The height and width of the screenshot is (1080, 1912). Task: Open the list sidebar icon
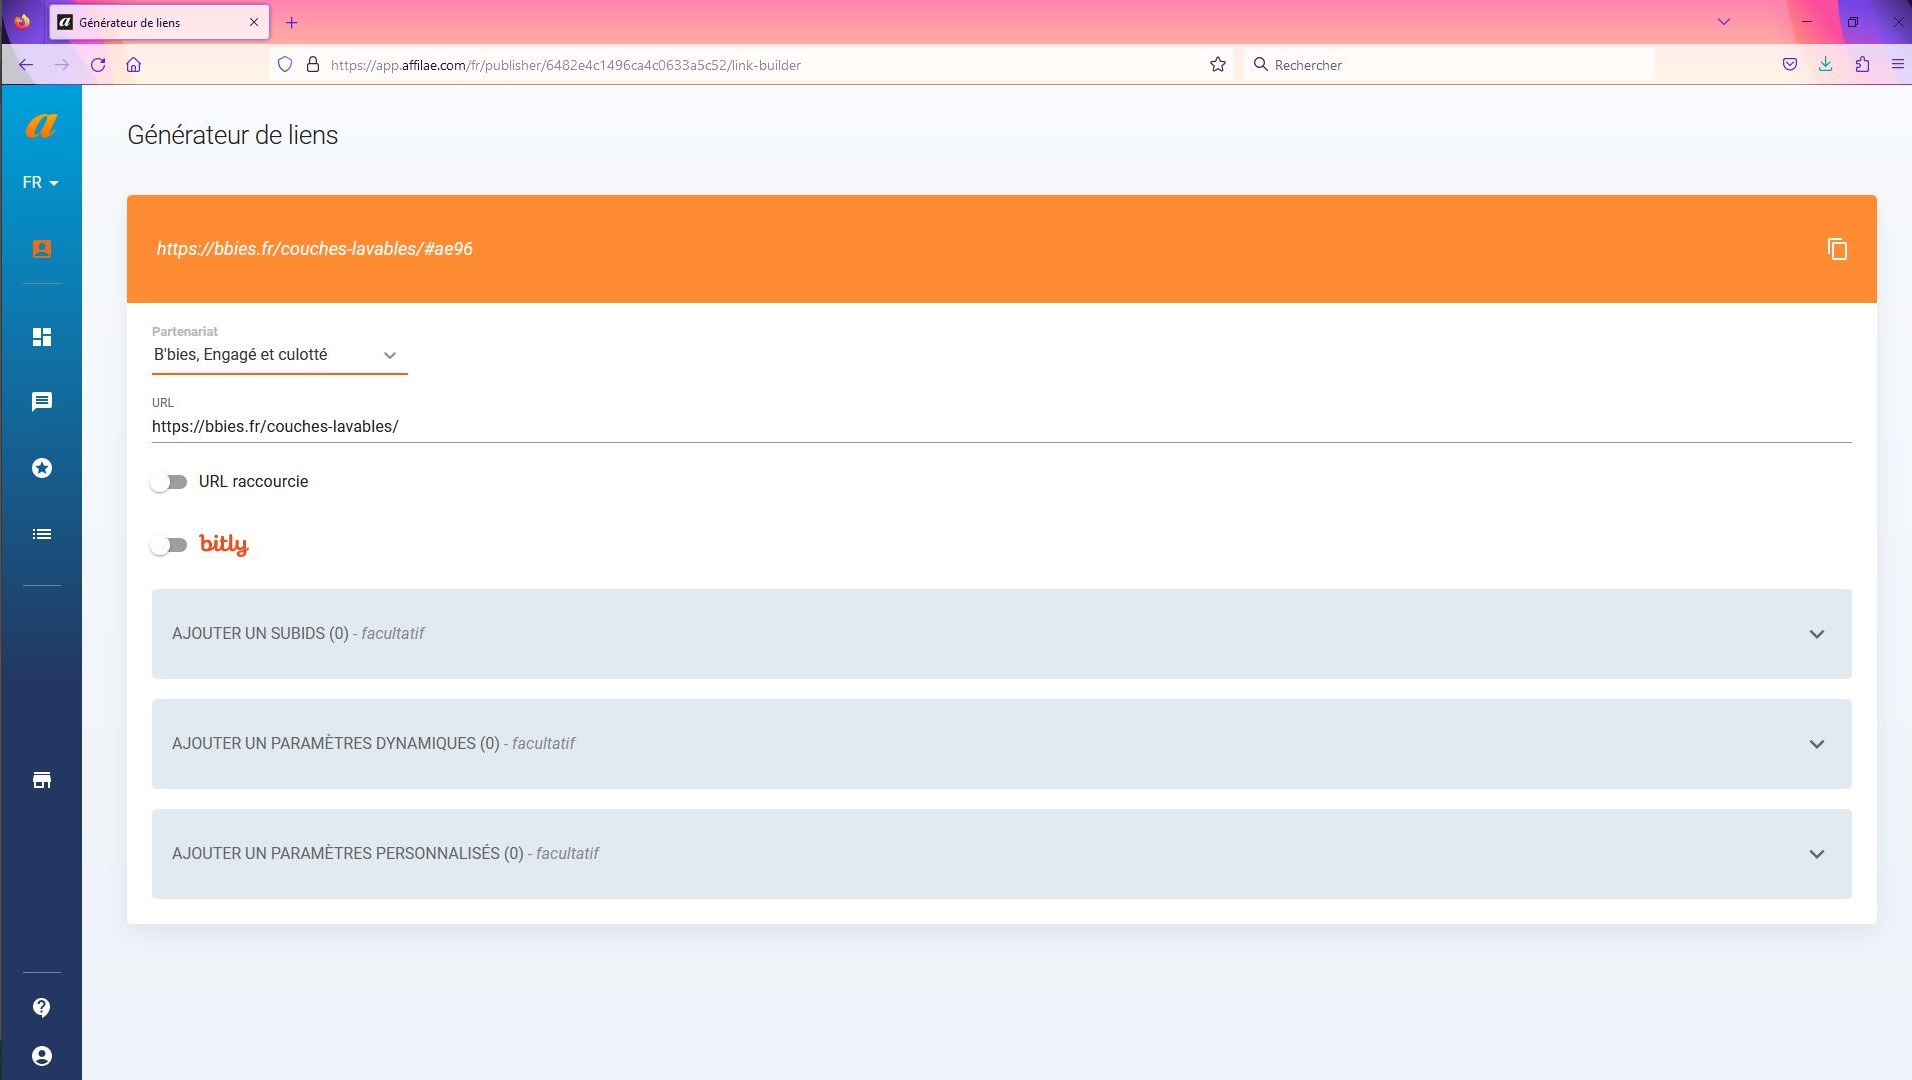(x=42, y=534)
